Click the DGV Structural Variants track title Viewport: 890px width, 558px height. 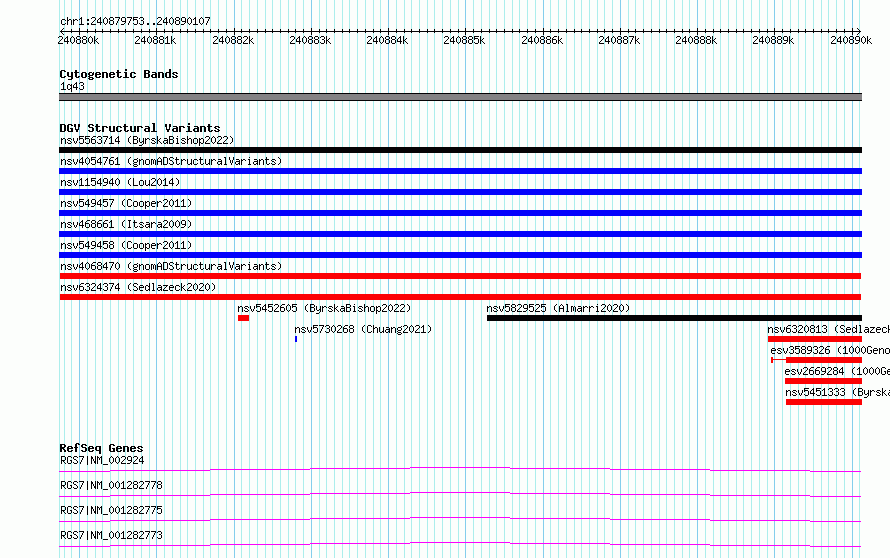140,128
